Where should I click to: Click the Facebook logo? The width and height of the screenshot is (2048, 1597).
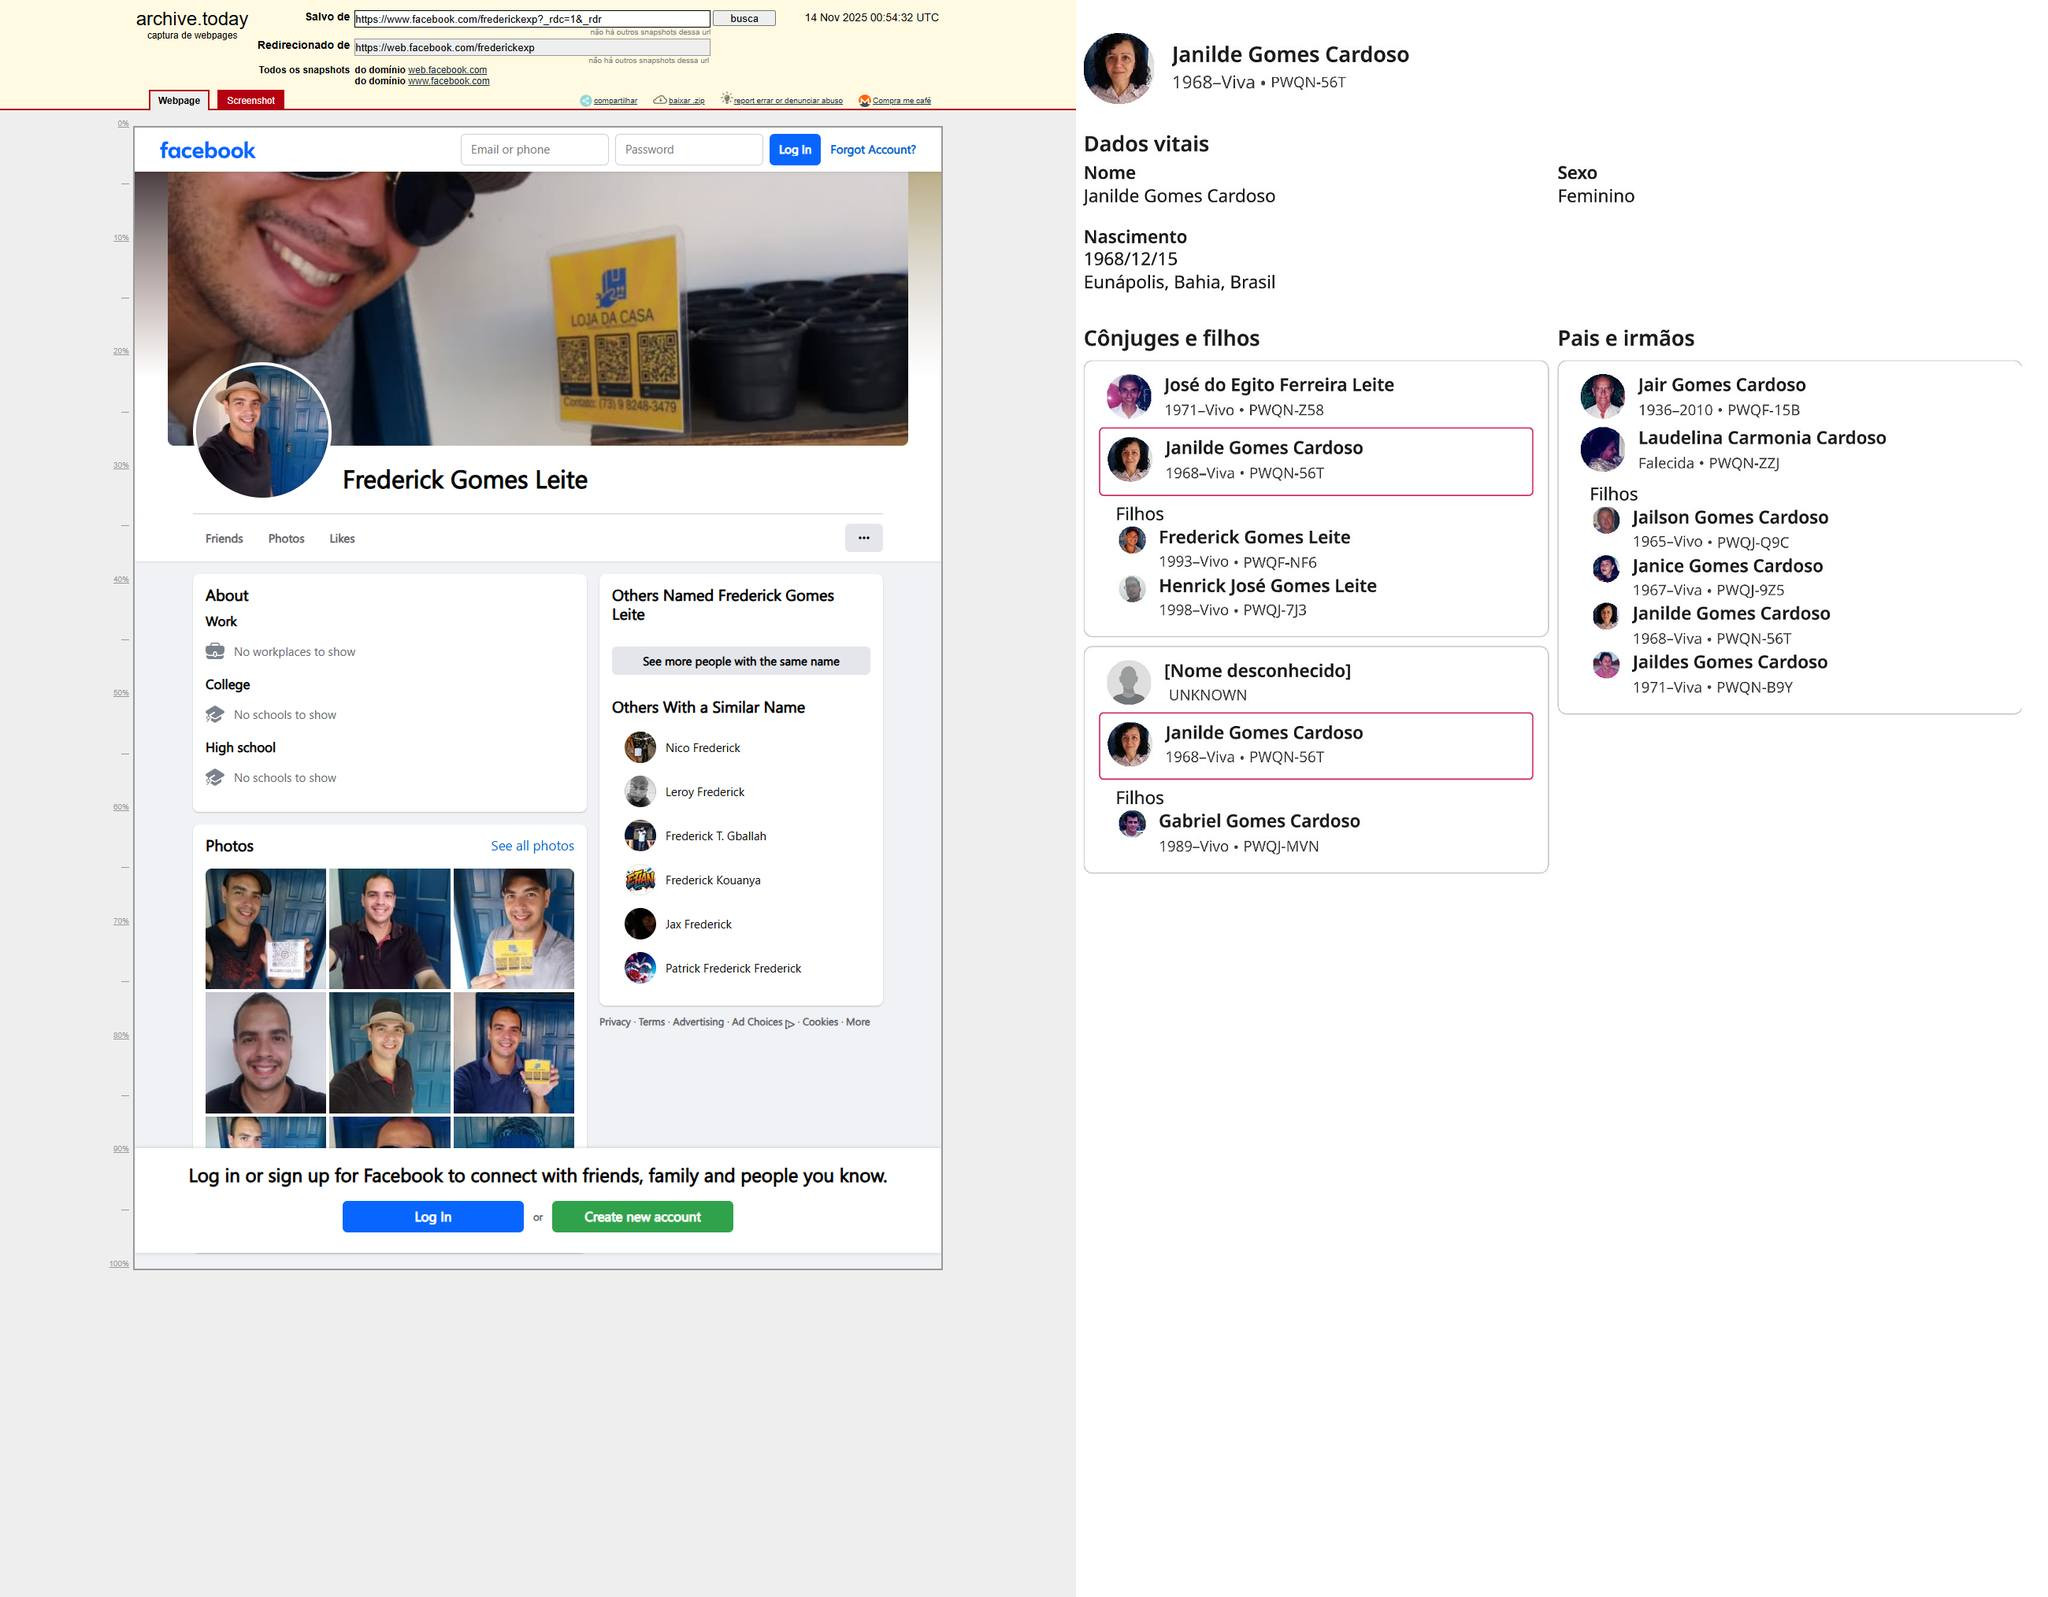pyautogui.click(x=207, y=150)
